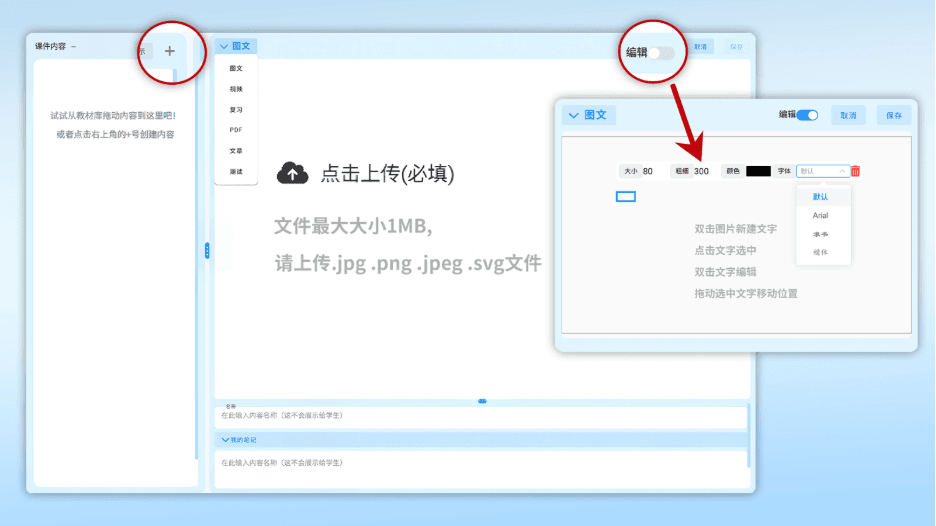Choose Arial from the font list
The height and width of the screenshot is (526, 936).
click(821, 215)
